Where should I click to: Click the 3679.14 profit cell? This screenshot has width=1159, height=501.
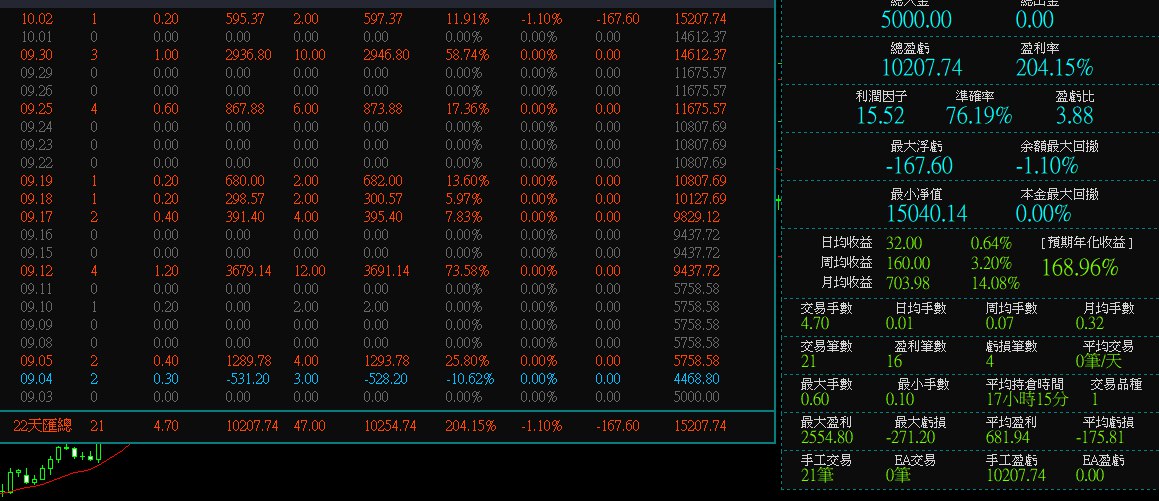[x=248, y=270]
